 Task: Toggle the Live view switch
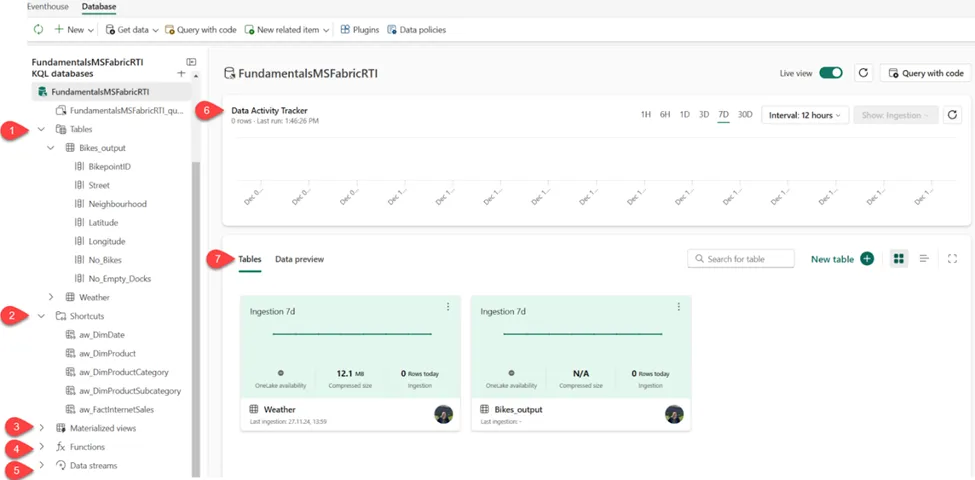click(830, 73)
